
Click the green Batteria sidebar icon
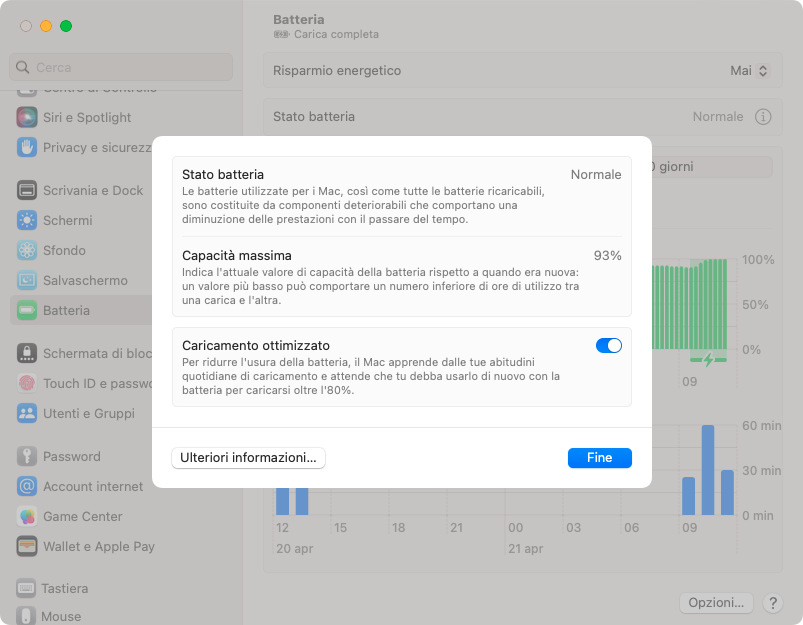pos(27,310)
